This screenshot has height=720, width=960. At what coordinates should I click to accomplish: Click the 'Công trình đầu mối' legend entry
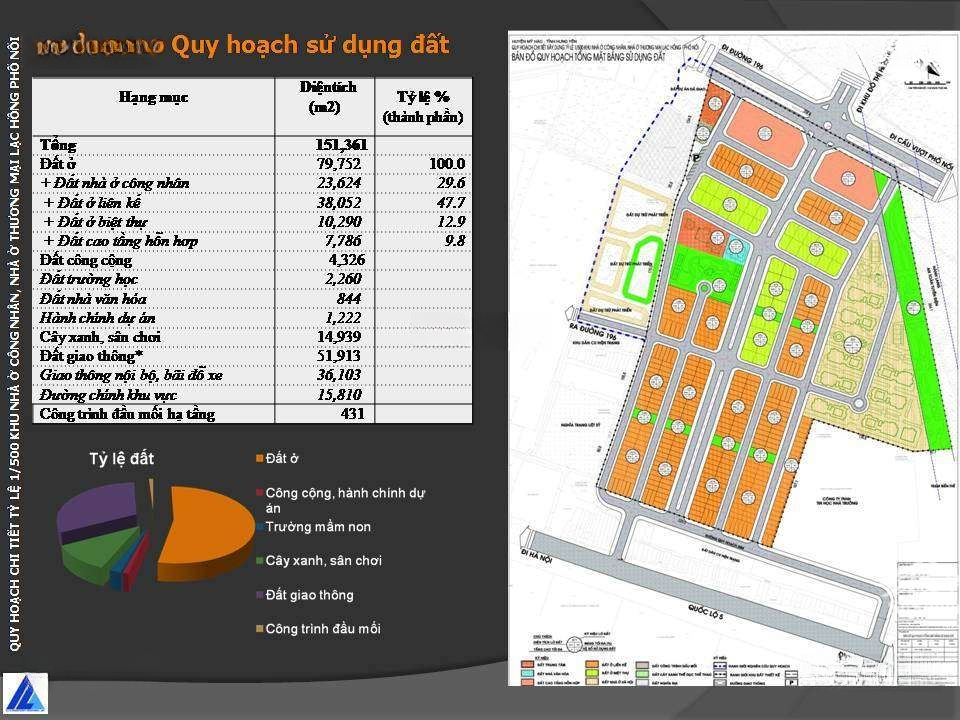pyautogui.click(x=322, y=629)
